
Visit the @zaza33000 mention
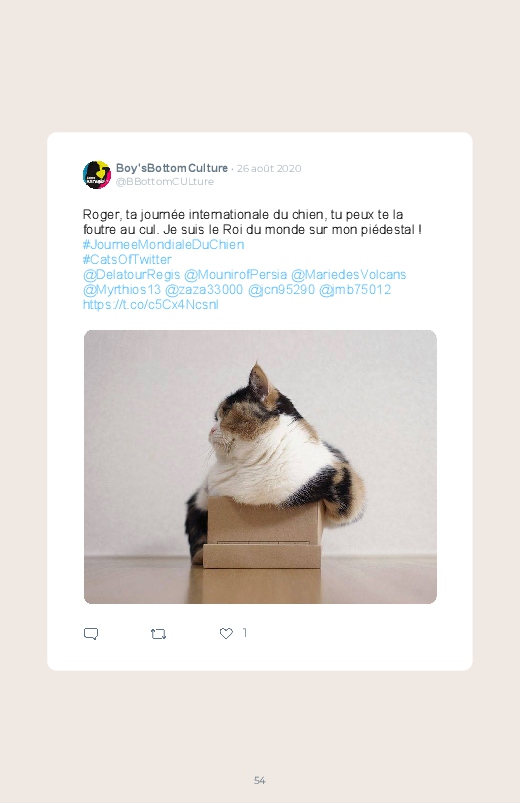coord(204,289)
